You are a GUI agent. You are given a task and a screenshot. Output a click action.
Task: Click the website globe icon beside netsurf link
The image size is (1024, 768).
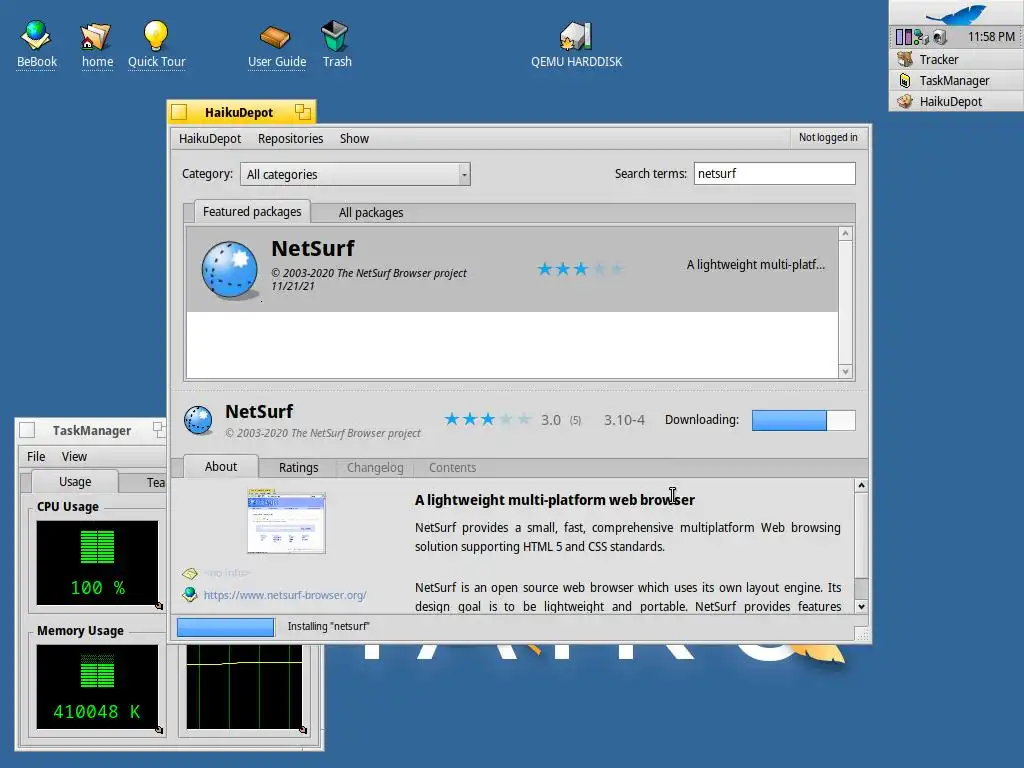[x=190, y=594]
